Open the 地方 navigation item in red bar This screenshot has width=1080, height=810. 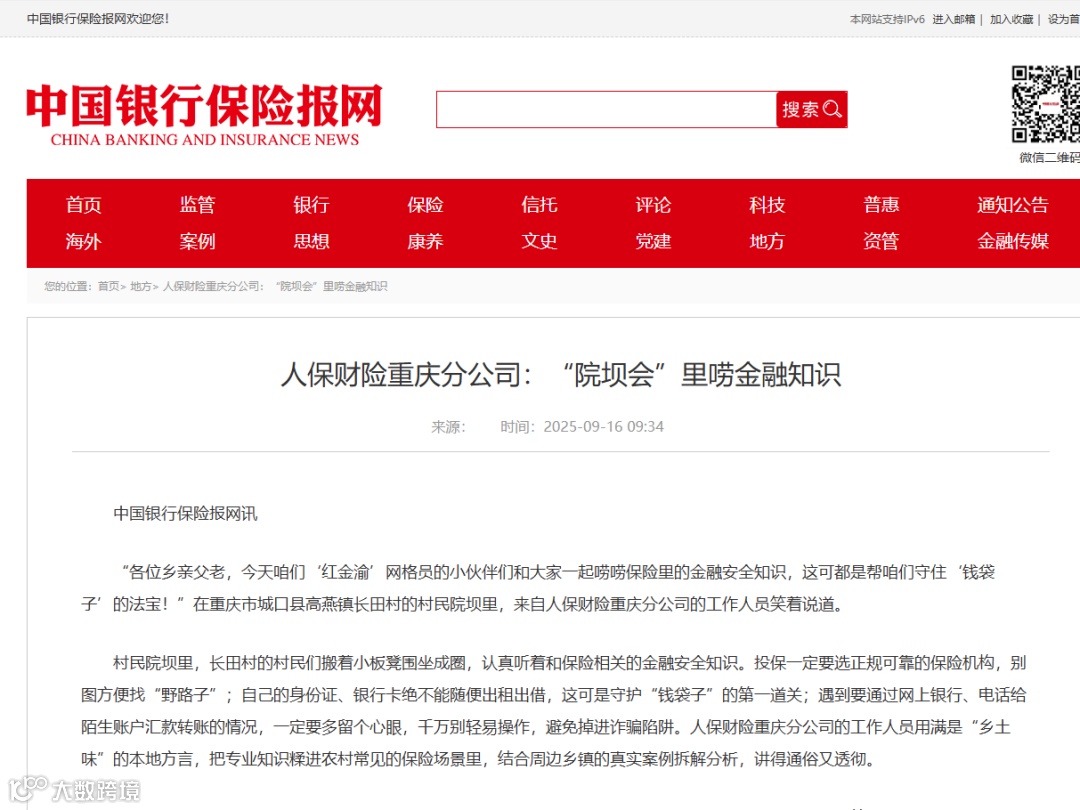tap(767, 241)
